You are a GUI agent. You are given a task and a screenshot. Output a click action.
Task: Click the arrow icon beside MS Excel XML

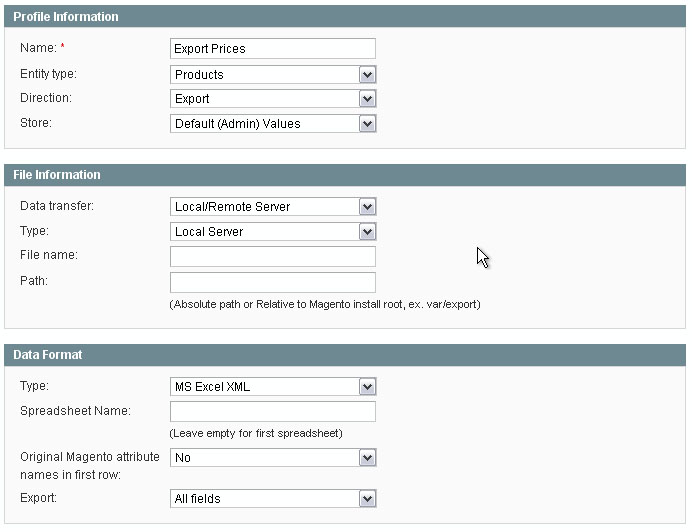[x=367, y=387]
